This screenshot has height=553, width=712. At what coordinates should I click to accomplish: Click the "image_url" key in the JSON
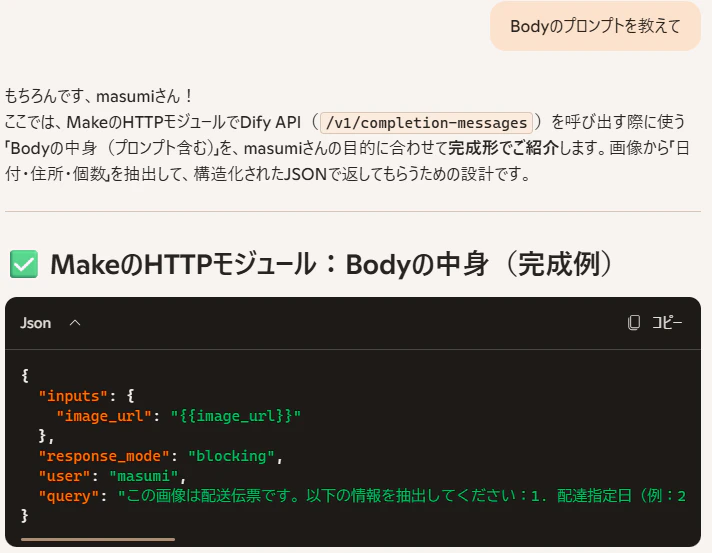coord(104,416)
